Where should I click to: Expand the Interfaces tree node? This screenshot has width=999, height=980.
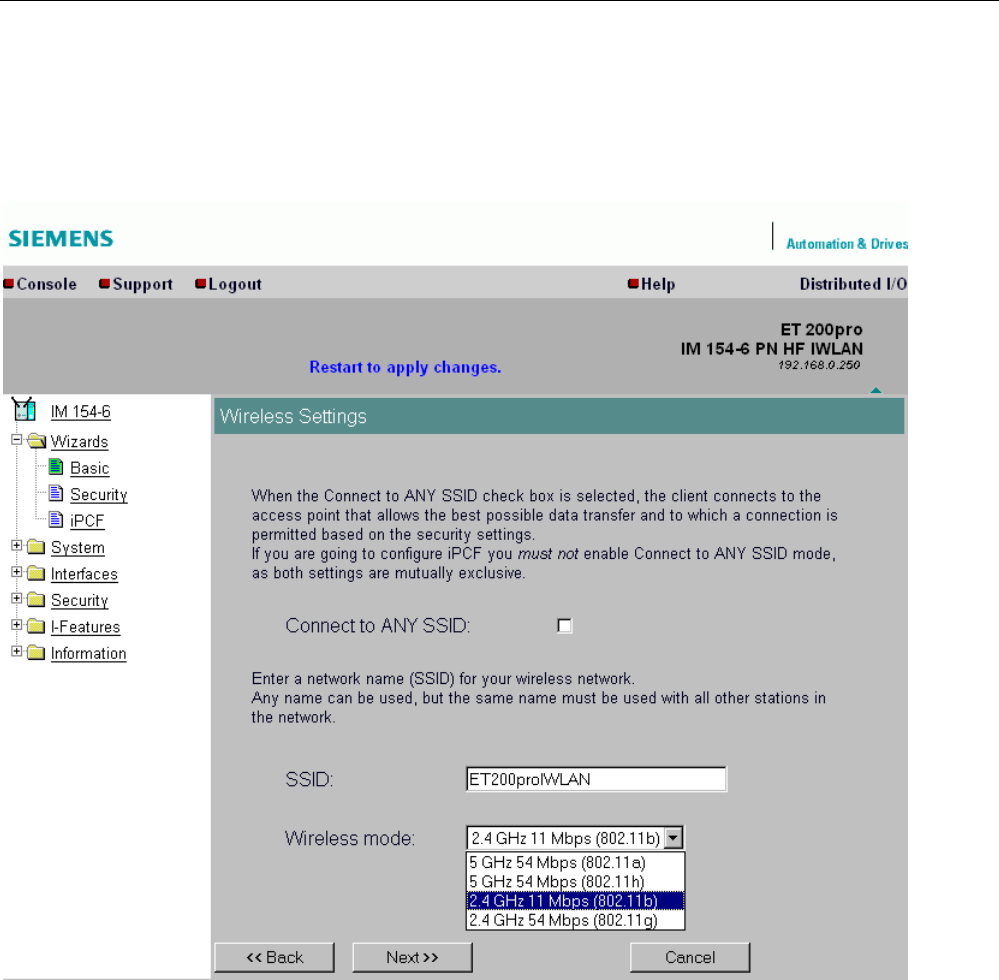[17, 572]
